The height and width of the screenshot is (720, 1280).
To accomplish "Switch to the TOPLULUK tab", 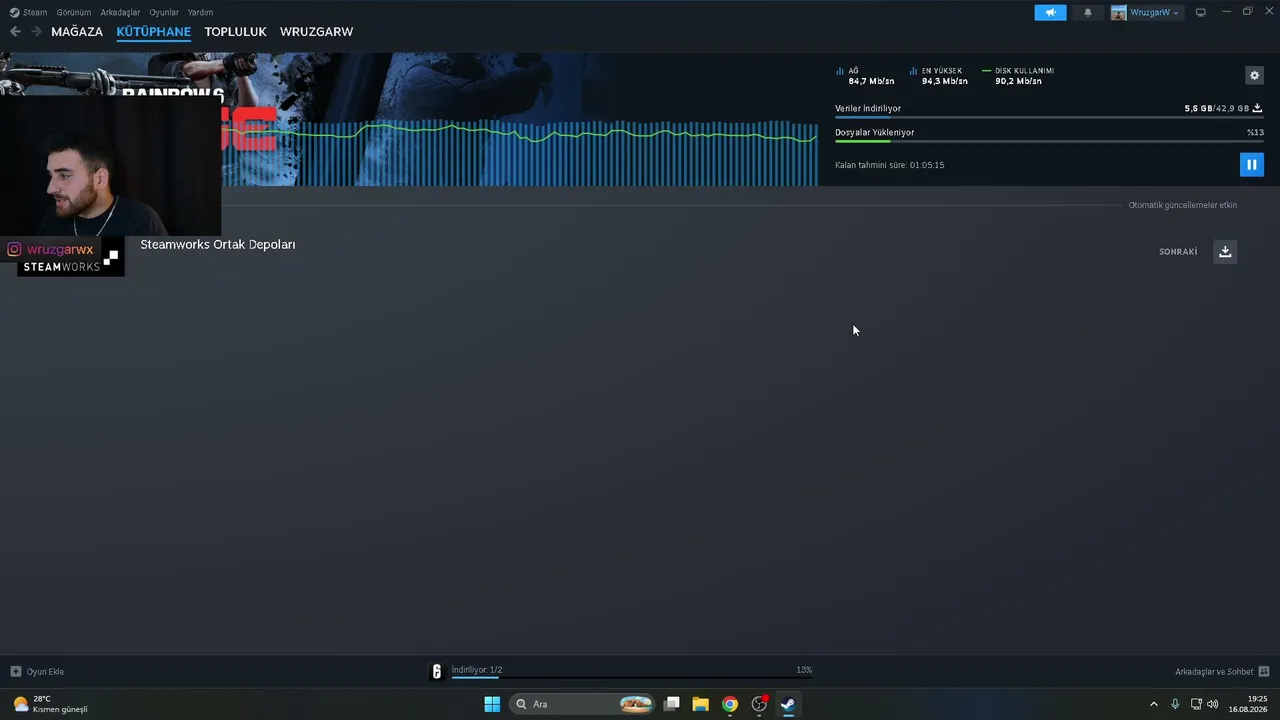I will click(x=235, y=32).
